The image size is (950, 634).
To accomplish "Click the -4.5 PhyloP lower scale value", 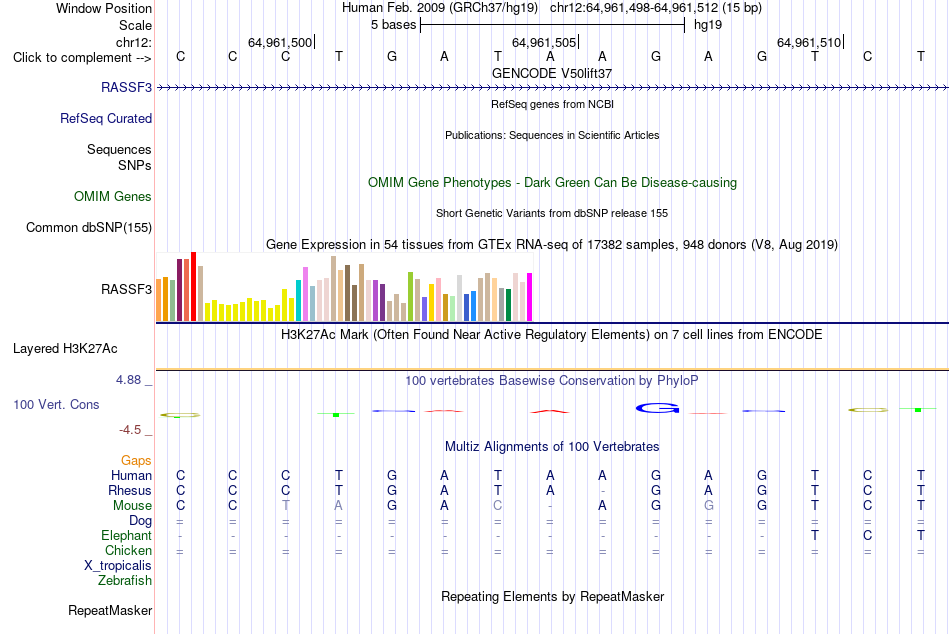I will (x=130, y=430).
